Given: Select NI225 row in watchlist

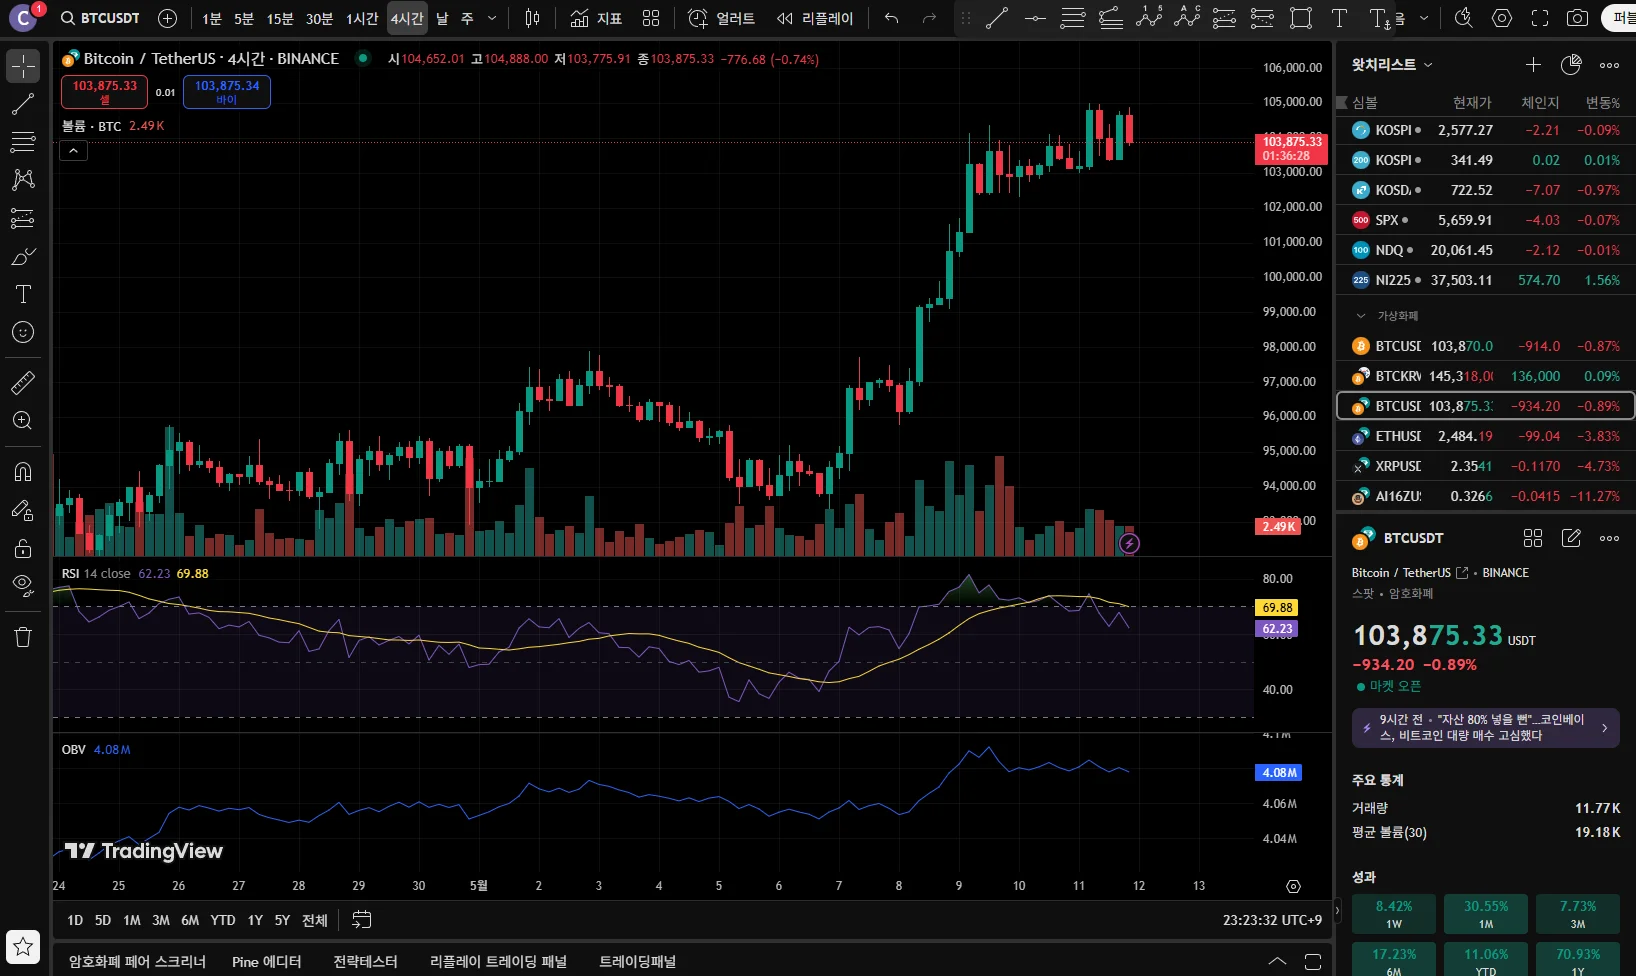Looking at the screenshot, I should point(1485,280).
